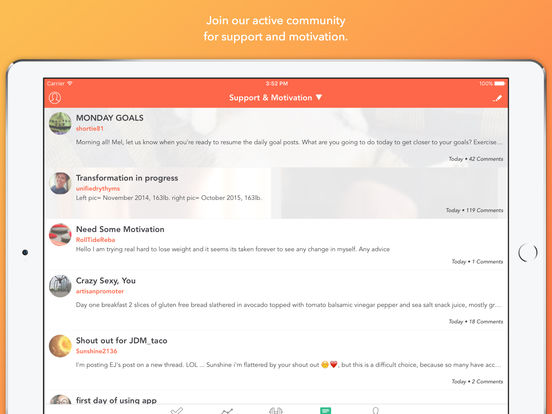Screen dimensions: 552x414
Task: Open the MONDAY GOALS thread title
Action: 110,118
